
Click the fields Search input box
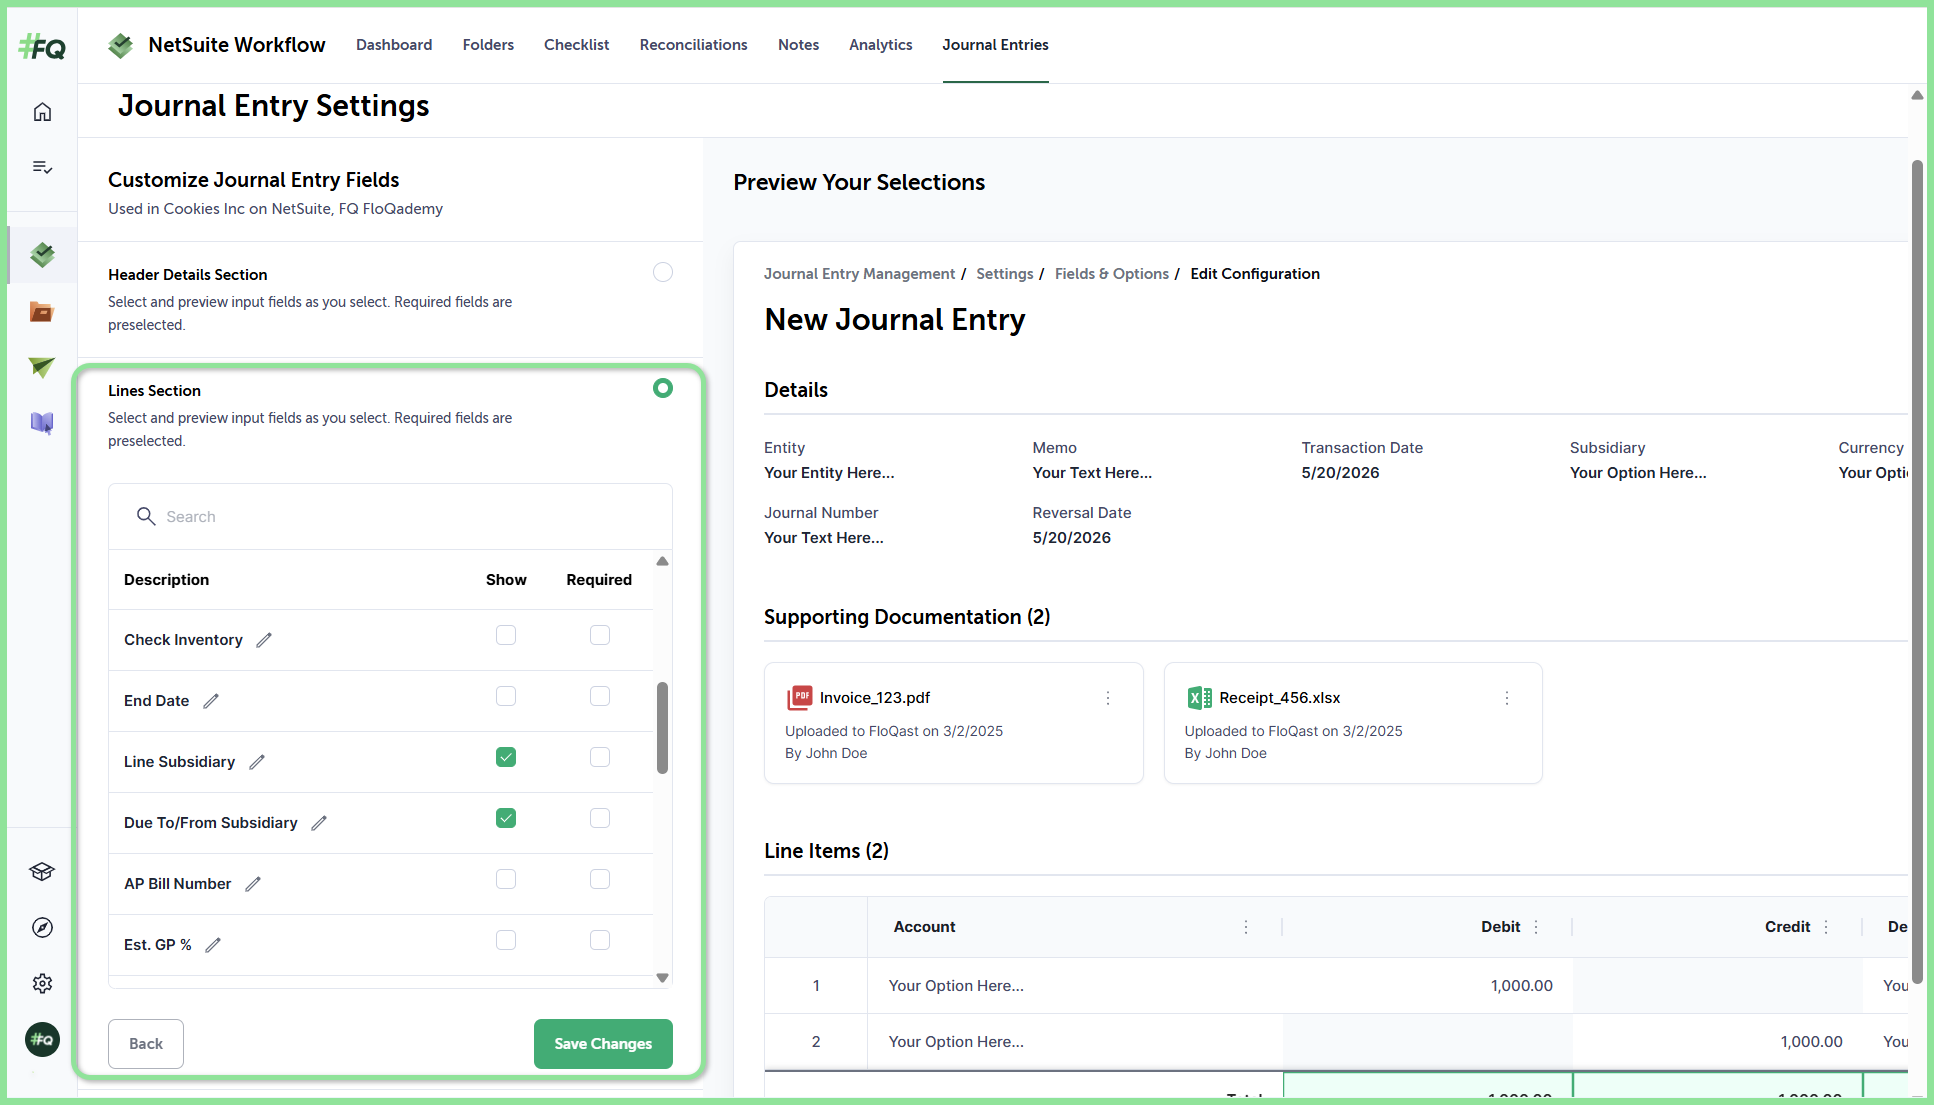pos(390,517)
